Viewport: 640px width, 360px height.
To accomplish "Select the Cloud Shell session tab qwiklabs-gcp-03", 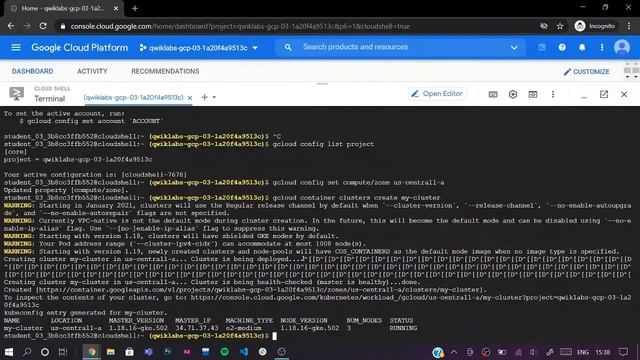I will [x=133, y=98].
